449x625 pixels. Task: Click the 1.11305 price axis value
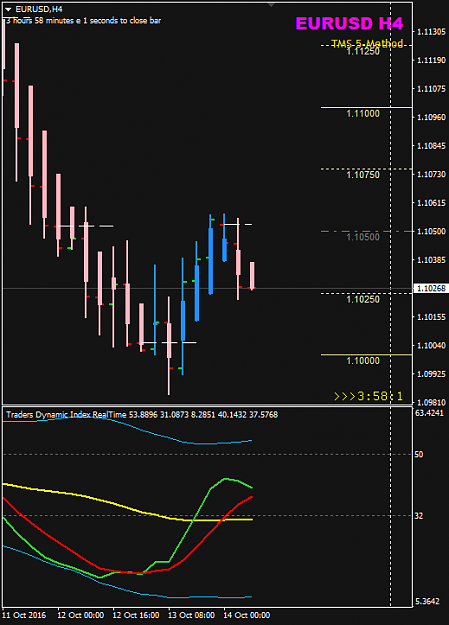tap(431, 32)
